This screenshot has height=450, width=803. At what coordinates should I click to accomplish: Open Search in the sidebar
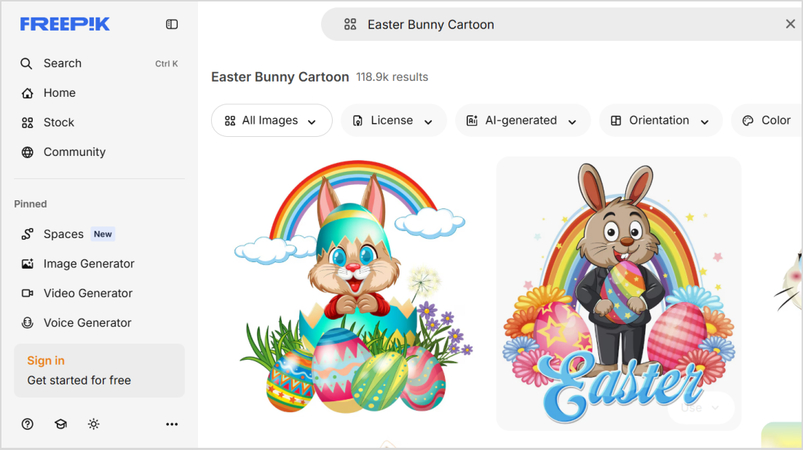pos(62,63)
